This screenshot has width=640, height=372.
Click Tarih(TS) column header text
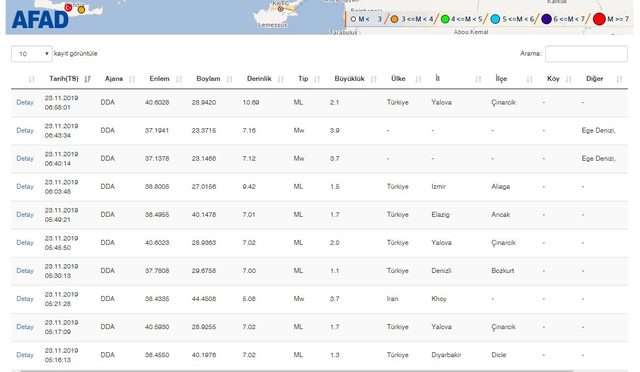tap(64, 79)
